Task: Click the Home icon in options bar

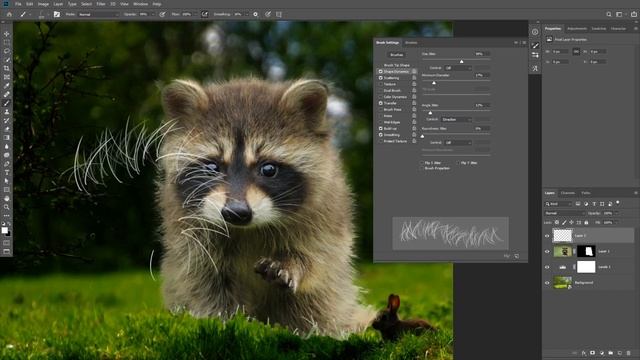Action: 9,14
